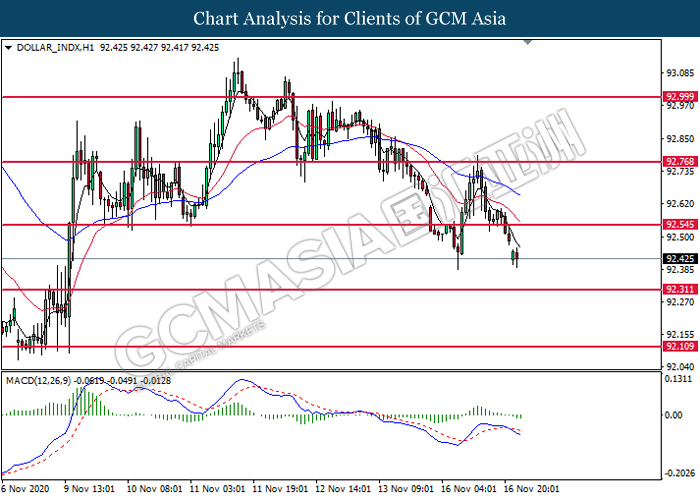
Task: Click the 92.620 price axis value
Action: click(680, 204)
